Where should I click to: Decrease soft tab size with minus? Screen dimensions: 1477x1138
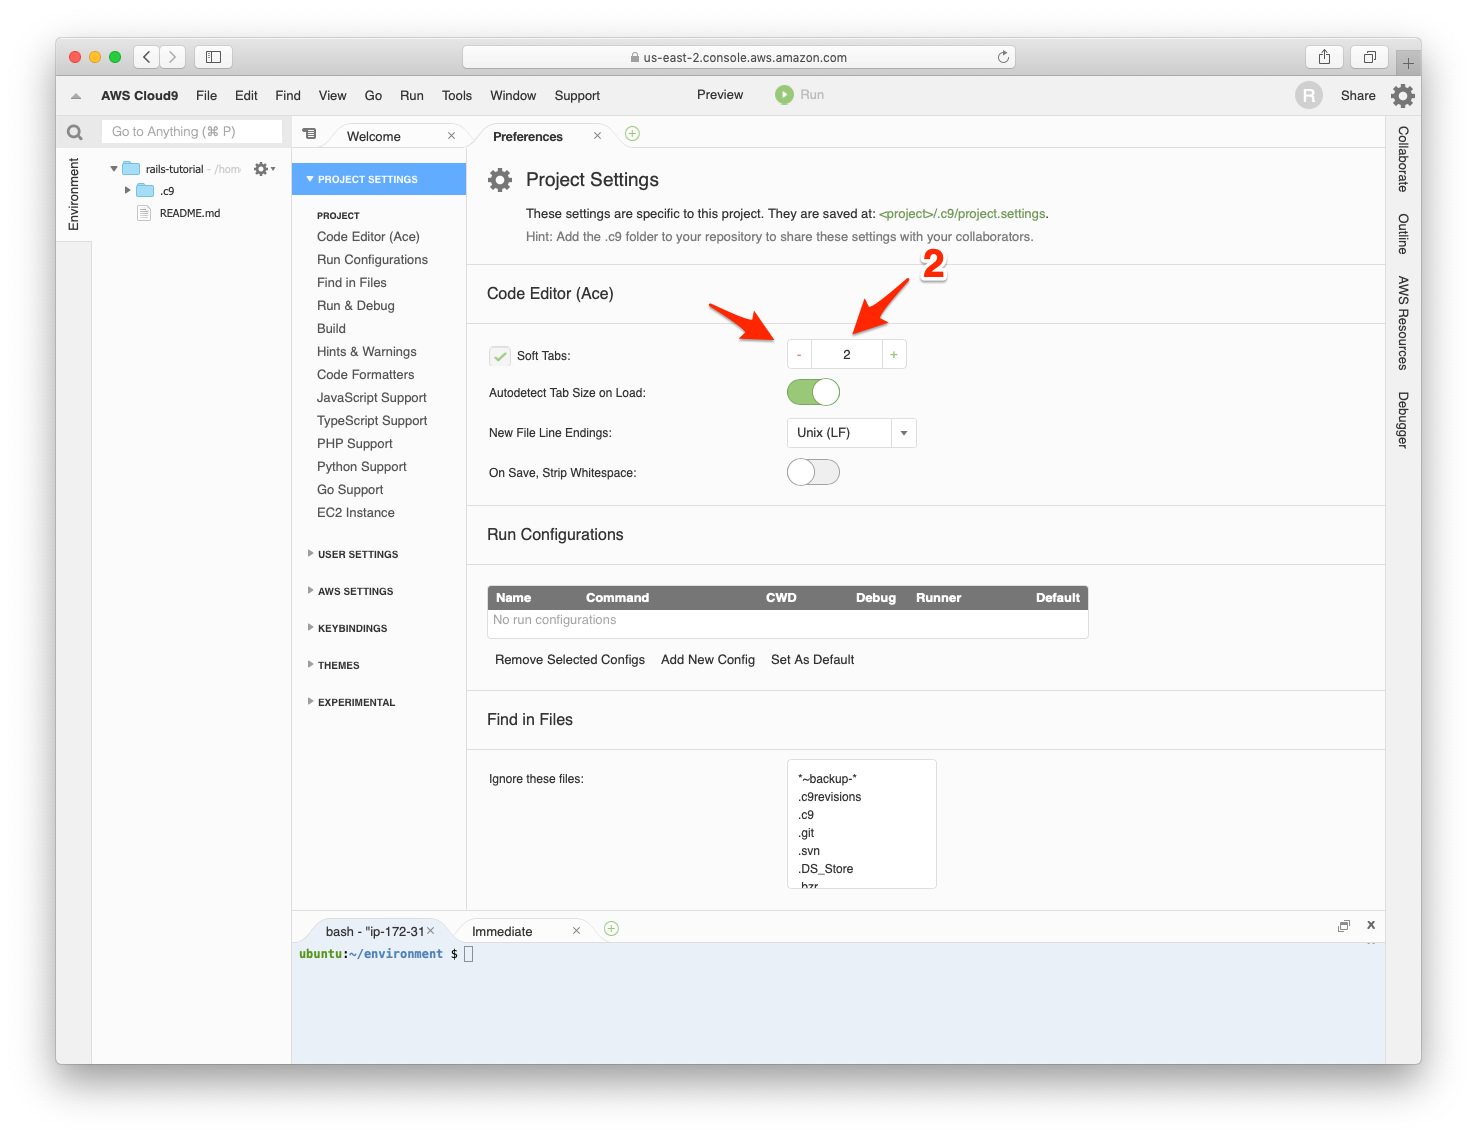pyautogui.click(x=799, y=355)
